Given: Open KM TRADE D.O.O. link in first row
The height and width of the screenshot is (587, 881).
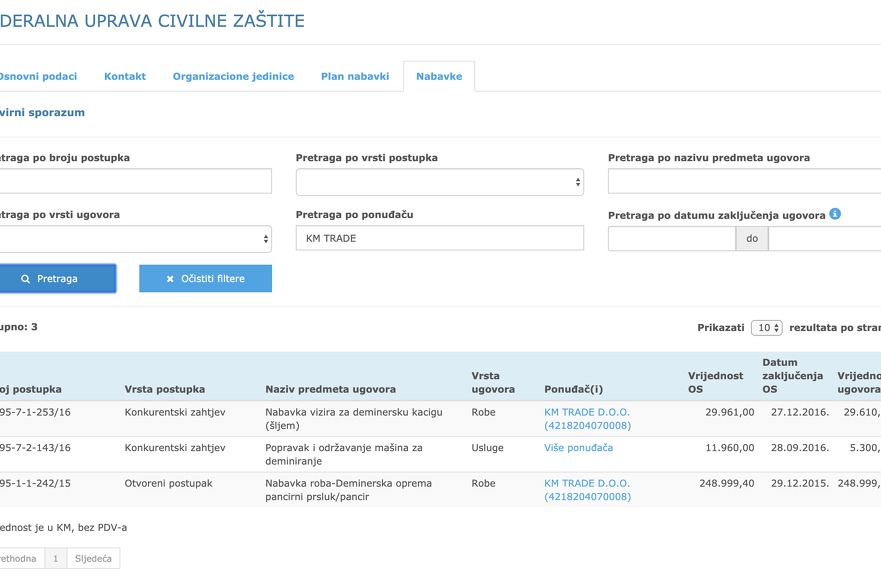Looking at the screenshot, I should (587, 412).
